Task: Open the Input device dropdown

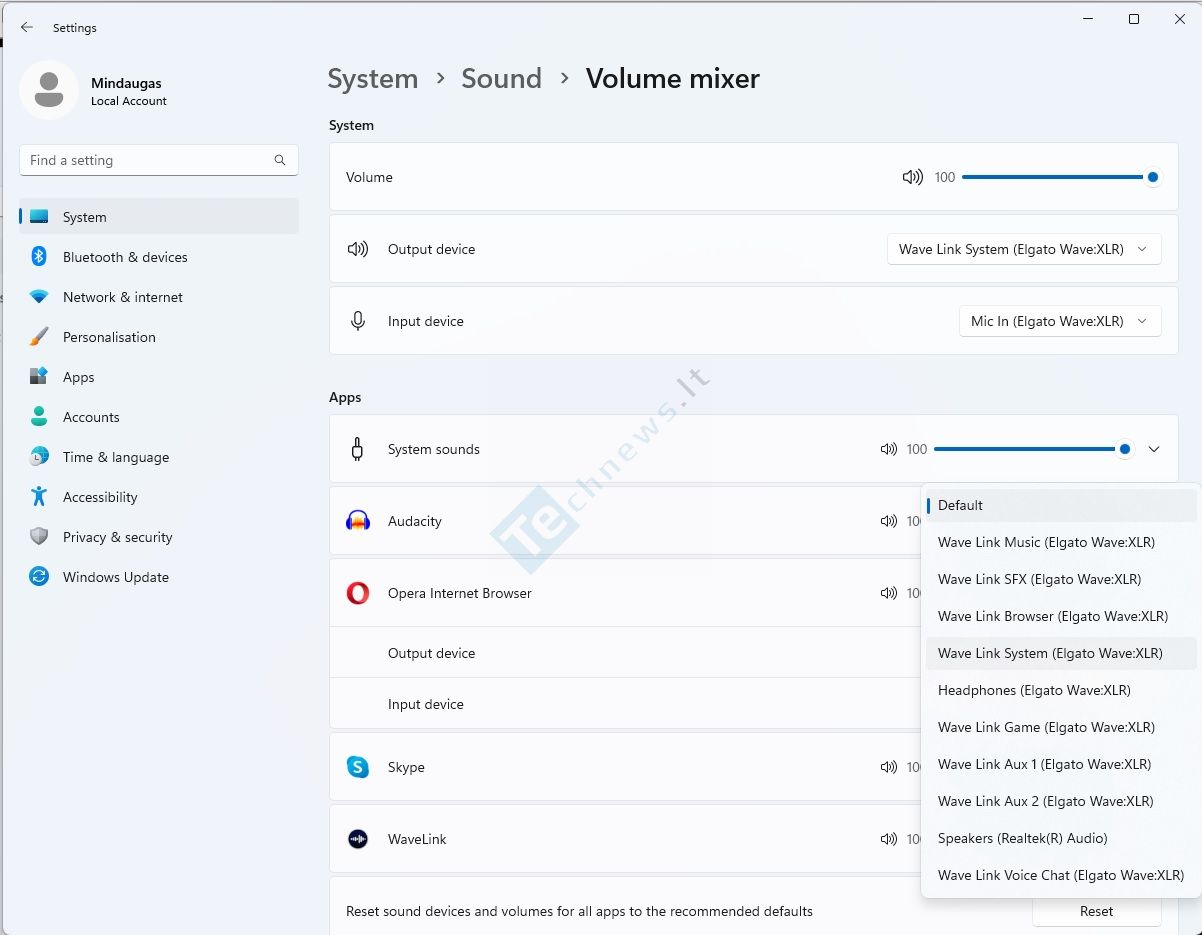Action: tap(1060, 321)
